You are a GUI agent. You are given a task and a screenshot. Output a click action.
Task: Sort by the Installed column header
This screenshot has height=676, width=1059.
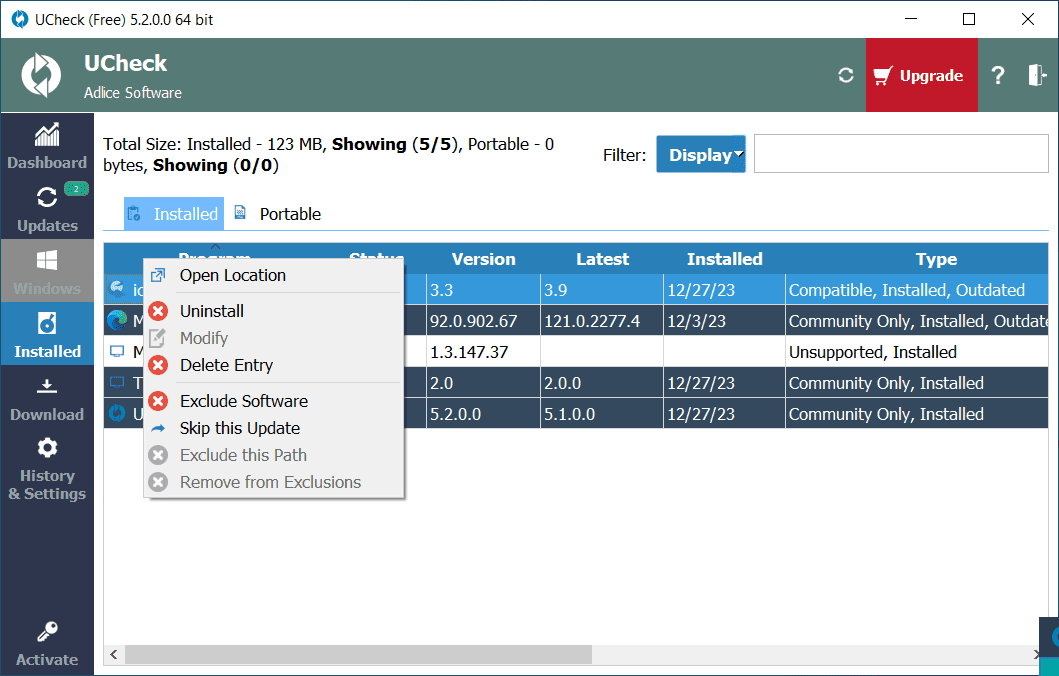click(x=724, y=259)
